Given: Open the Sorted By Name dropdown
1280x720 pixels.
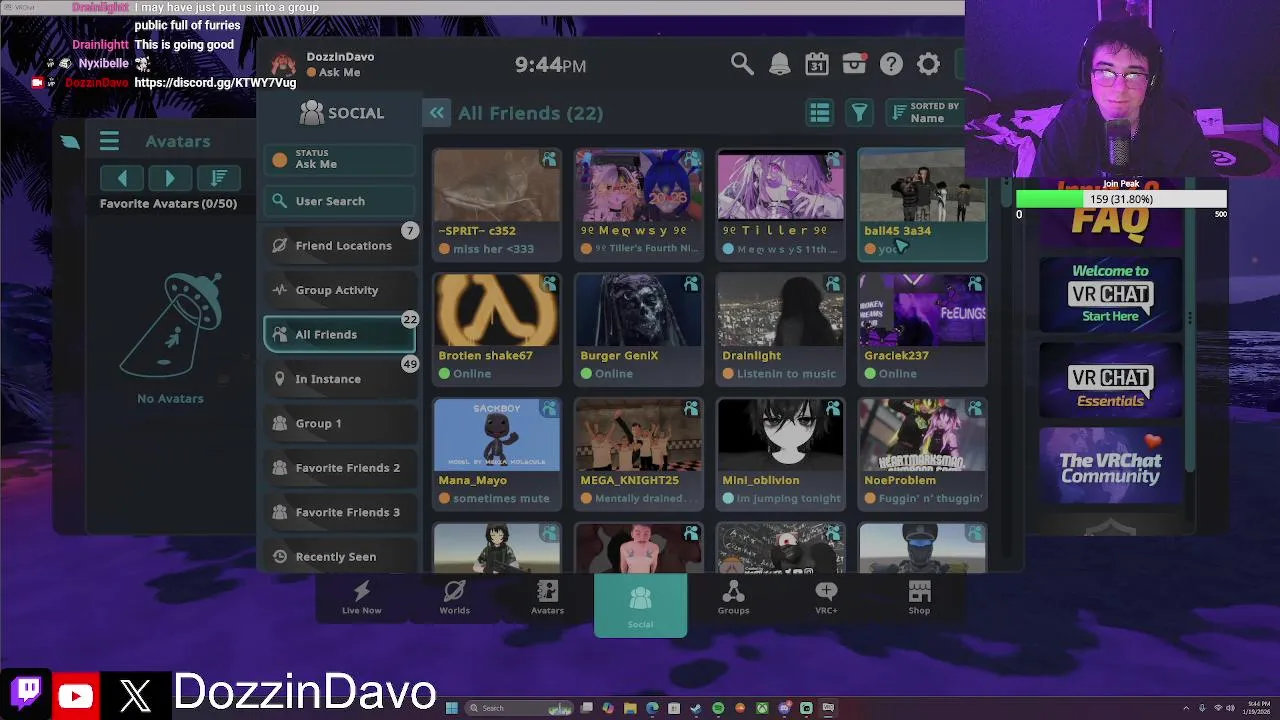Looking at the screenshot, I should (926, 113).
